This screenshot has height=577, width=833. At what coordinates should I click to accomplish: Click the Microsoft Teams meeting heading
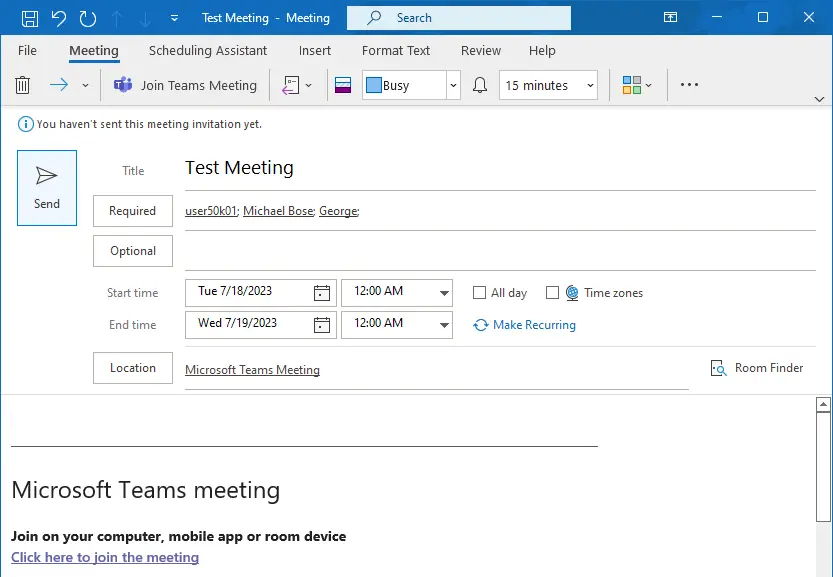pyautogui.click(x=146, y=490)
